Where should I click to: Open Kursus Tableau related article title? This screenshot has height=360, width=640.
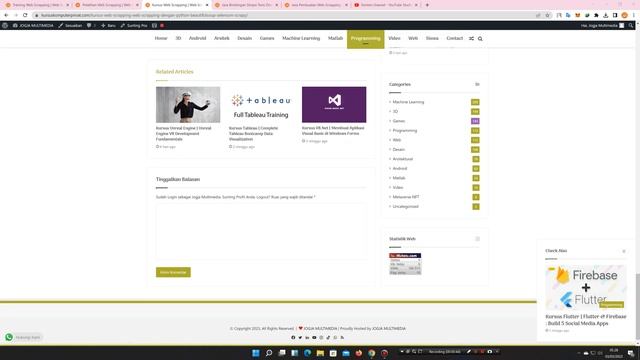253,133
